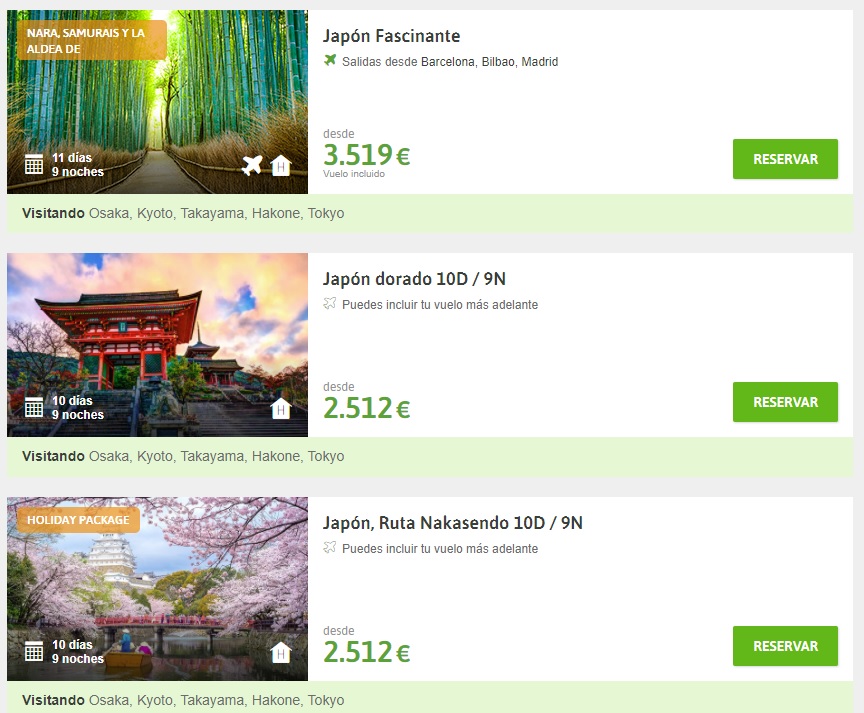Select the bamboo forest trip thumbnail
This screenshot has width=864, height=713.
pos(158,102)
